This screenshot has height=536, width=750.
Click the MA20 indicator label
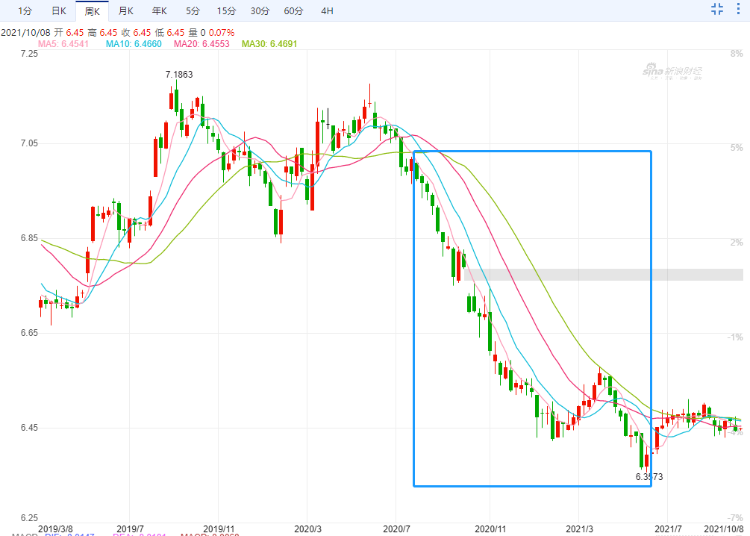click(201, 44)
